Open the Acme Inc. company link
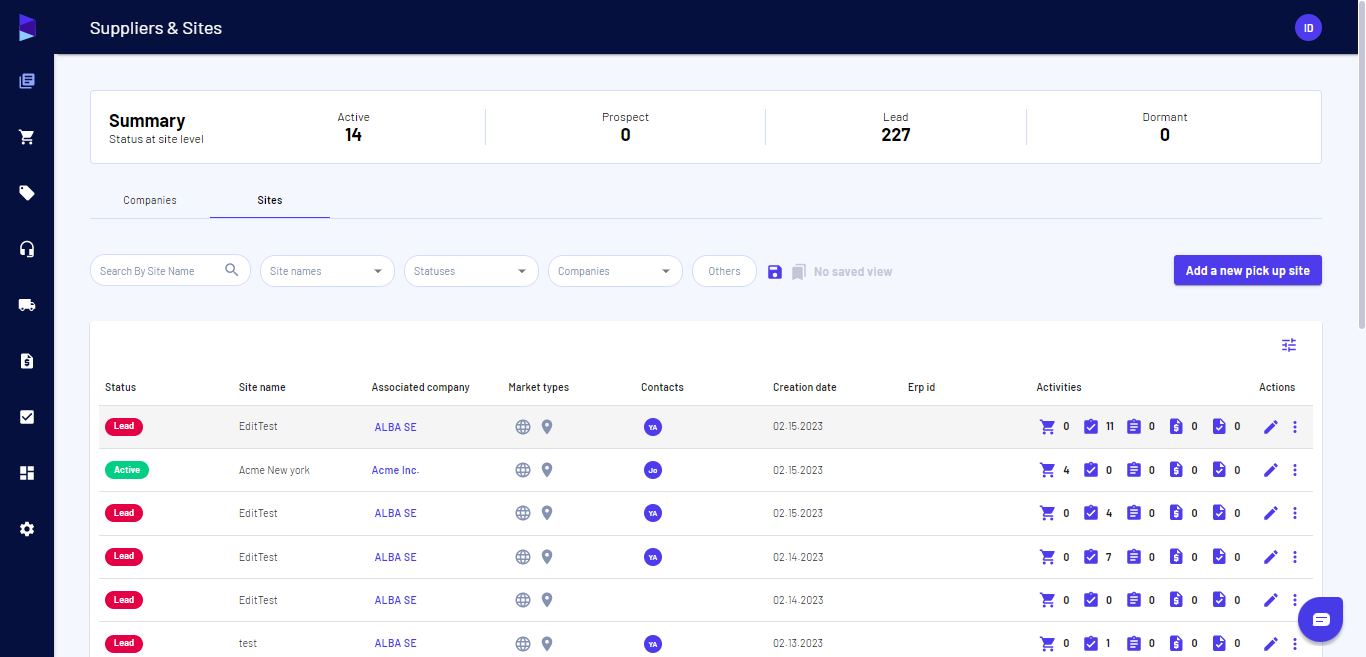Image resolution: width=1366 pixels, height=657 pixels. pos(395,470)
